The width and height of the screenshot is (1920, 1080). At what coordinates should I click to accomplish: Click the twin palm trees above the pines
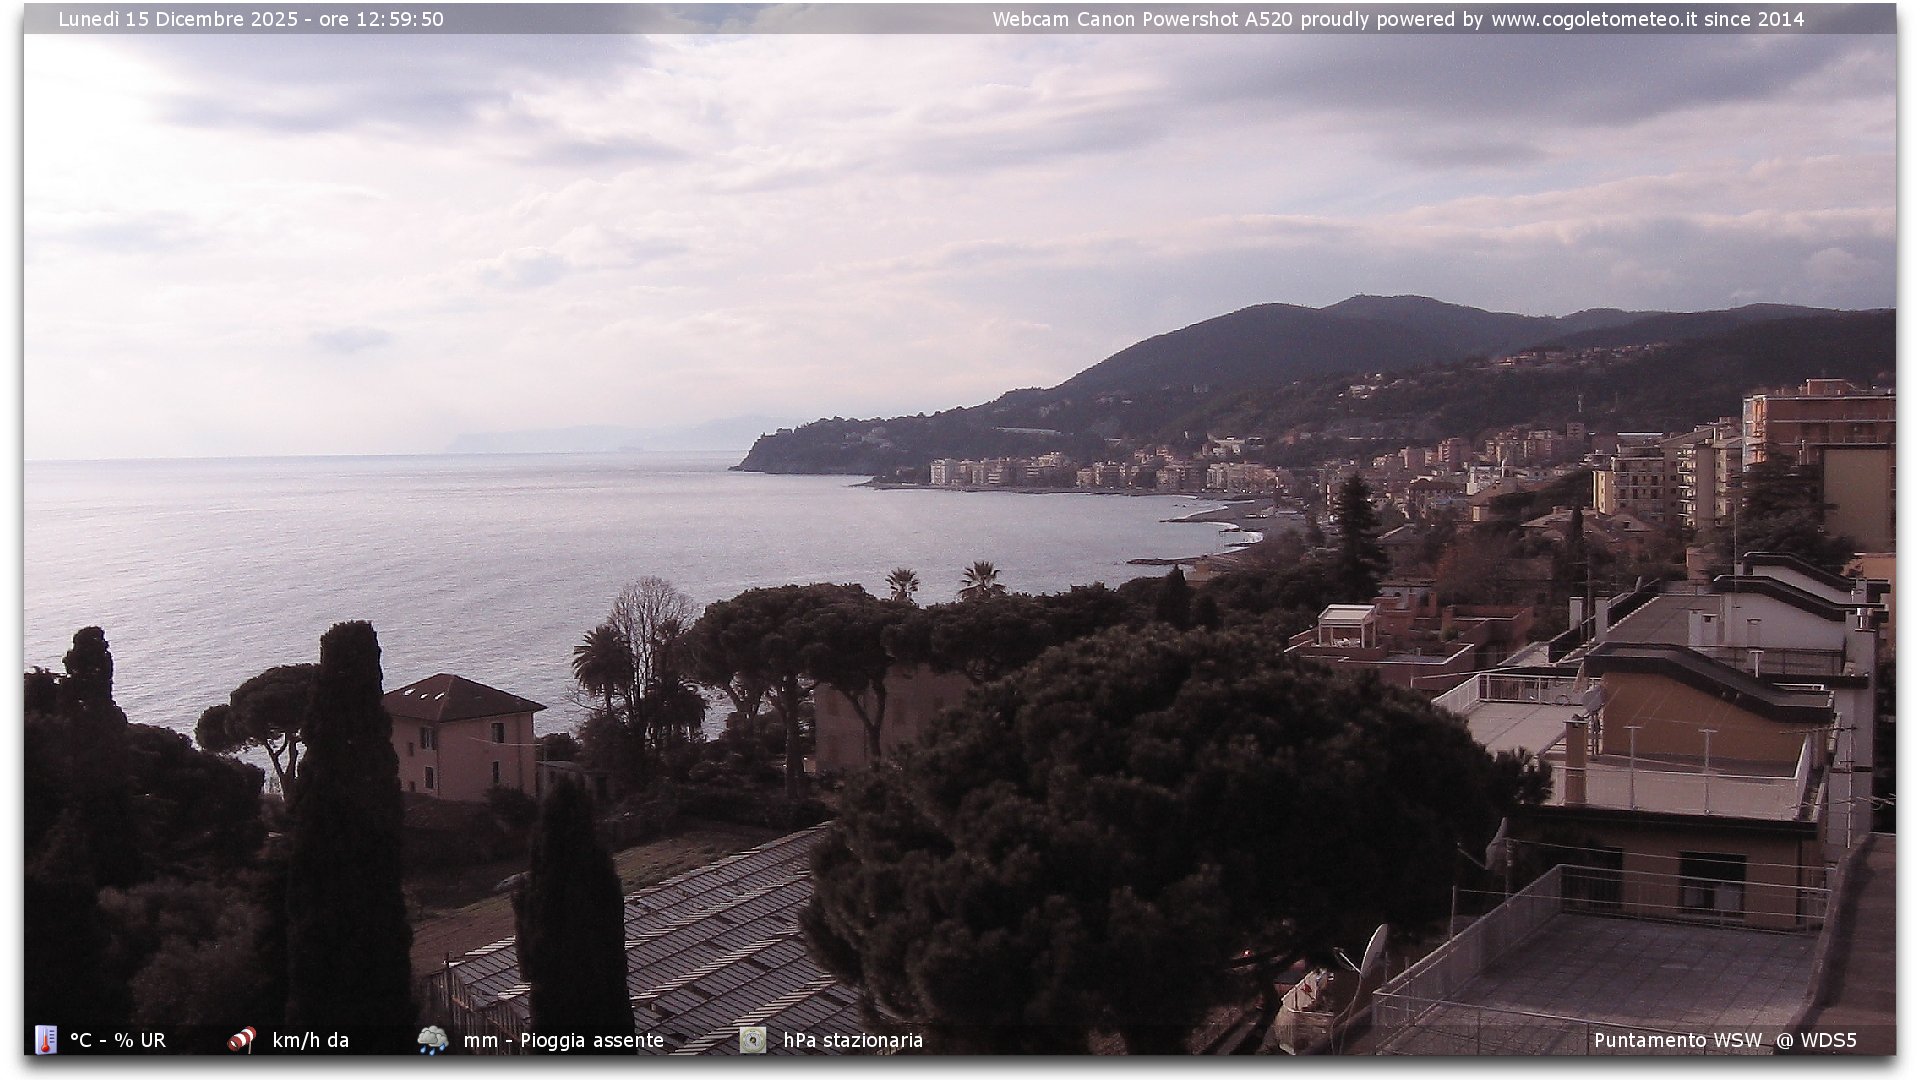942,581
